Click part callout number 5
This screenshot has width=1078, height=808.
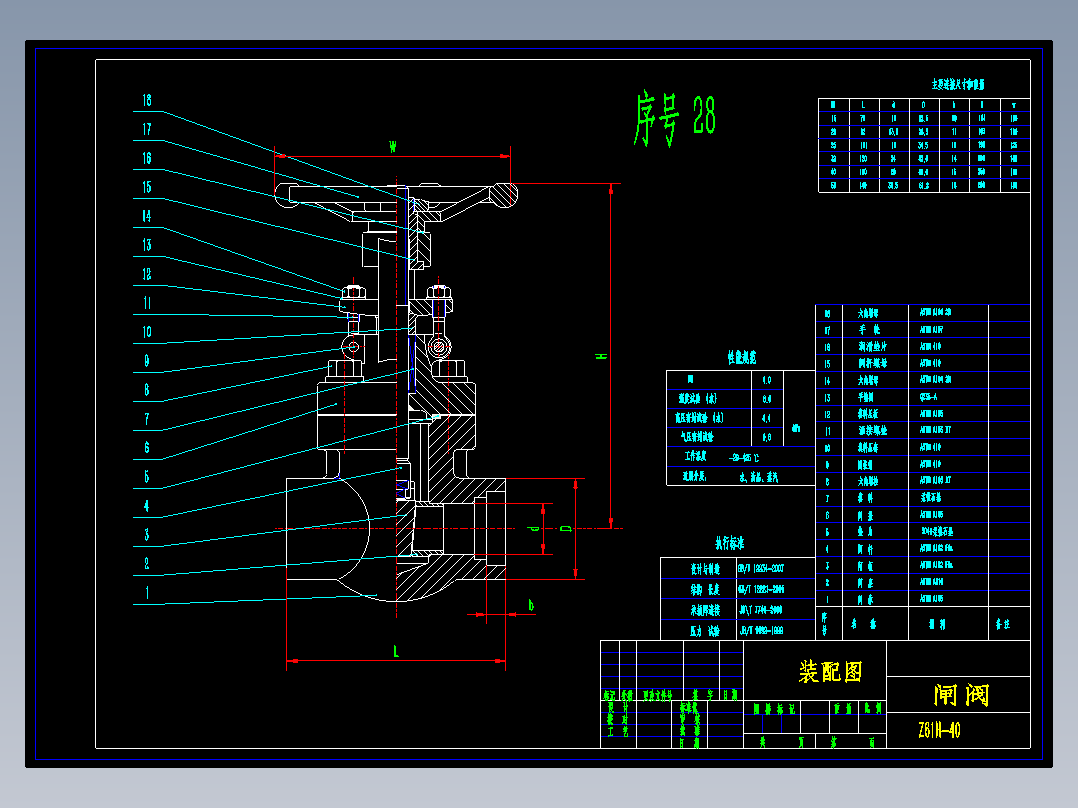[146, 477]
